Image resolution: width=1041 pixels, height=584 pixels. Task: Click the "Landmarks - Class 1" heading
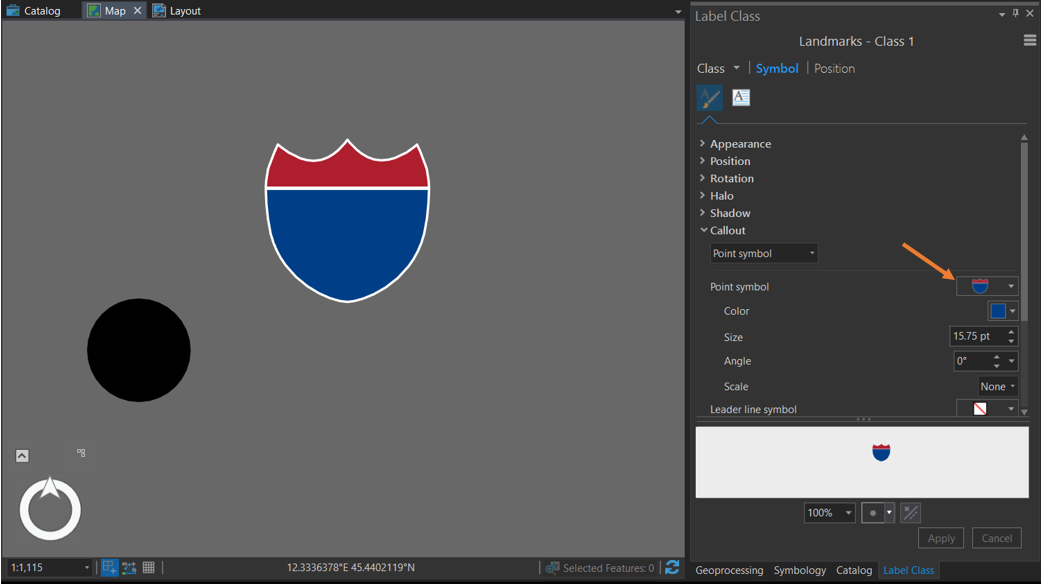pyautogui.click(x=856, y=41)
